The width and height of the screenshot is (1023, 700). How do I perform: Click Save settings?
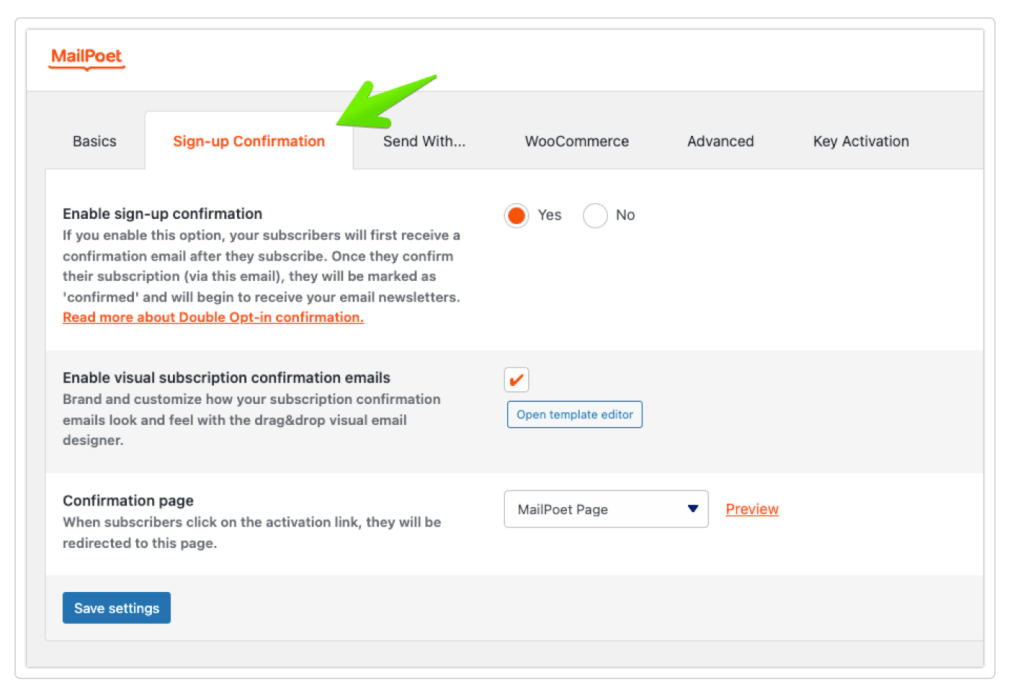(116, 607)
